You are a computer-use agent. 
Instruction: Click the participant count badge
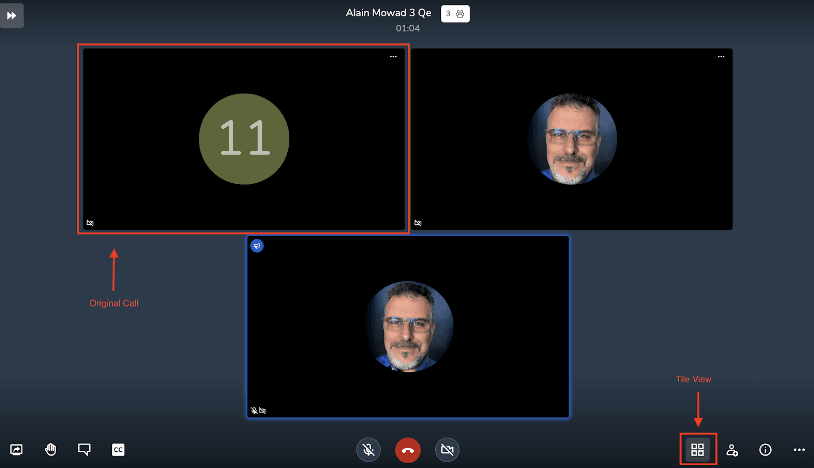(x=456, y=13)
